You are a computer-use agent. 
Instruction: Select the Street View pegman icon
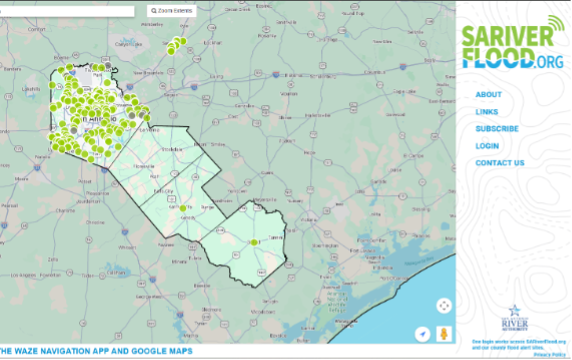tap(444, 334)
